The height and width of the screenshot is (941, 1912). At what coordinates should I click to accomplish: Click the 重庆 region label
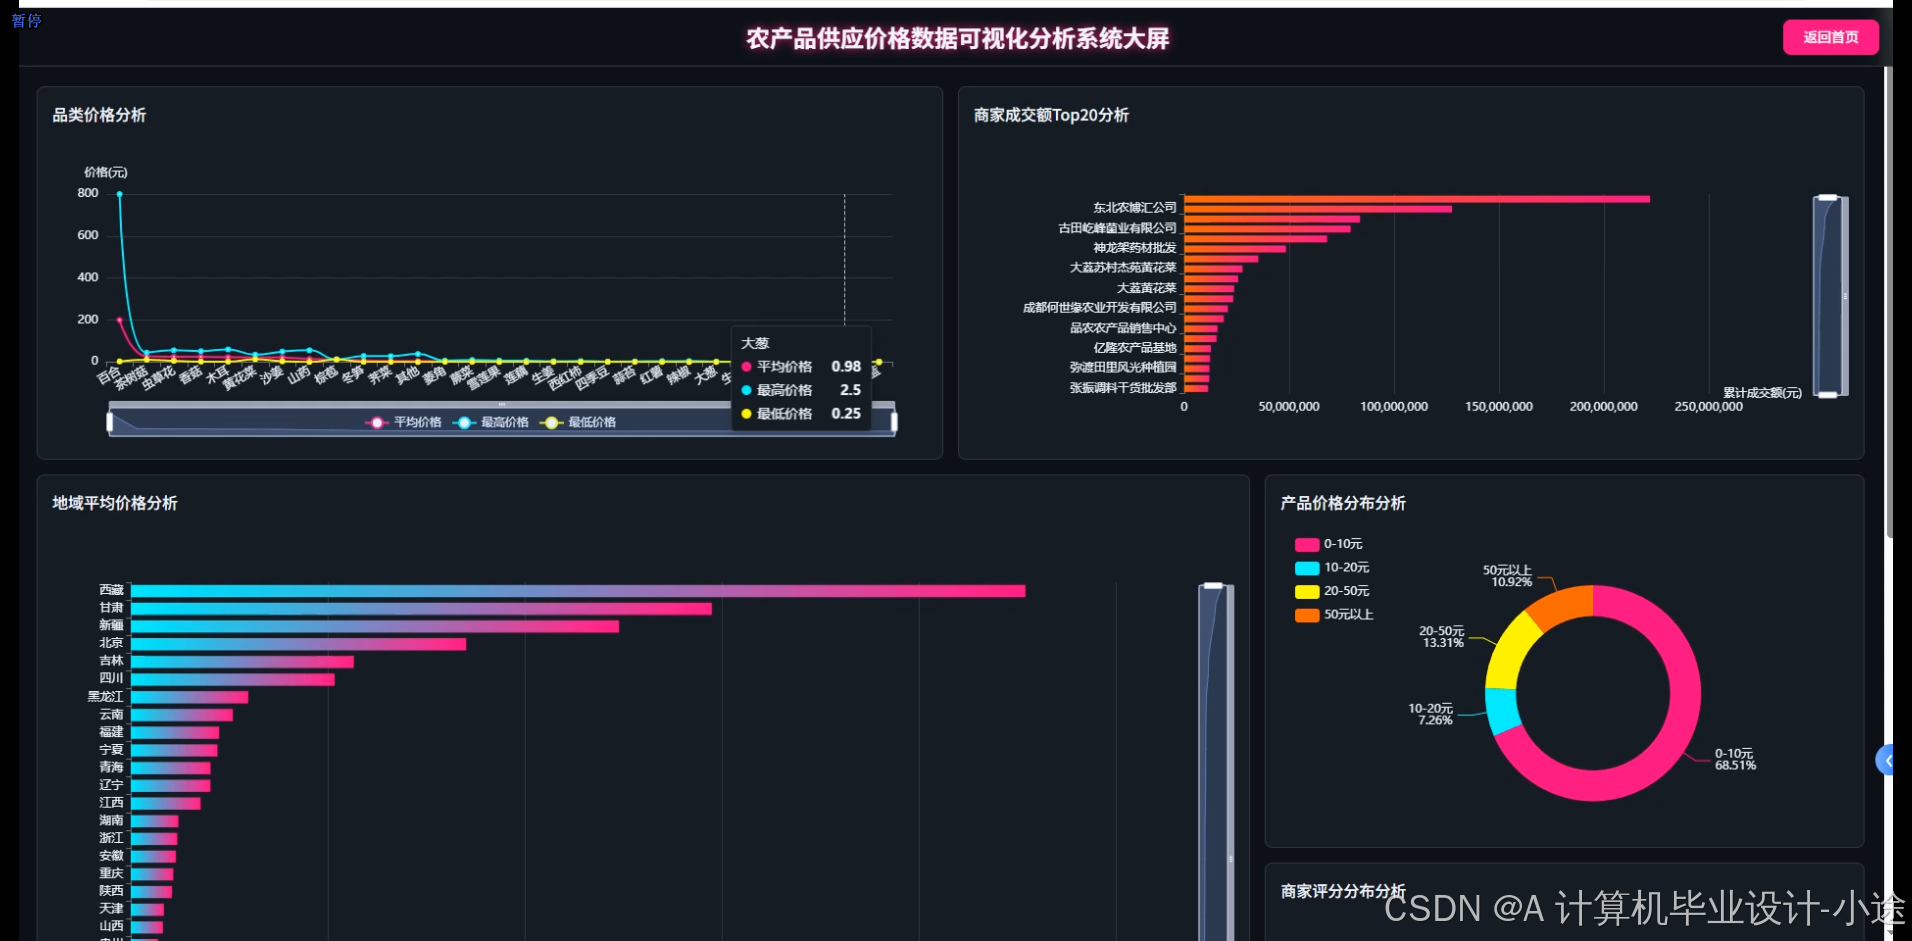[x=111, y=874]
